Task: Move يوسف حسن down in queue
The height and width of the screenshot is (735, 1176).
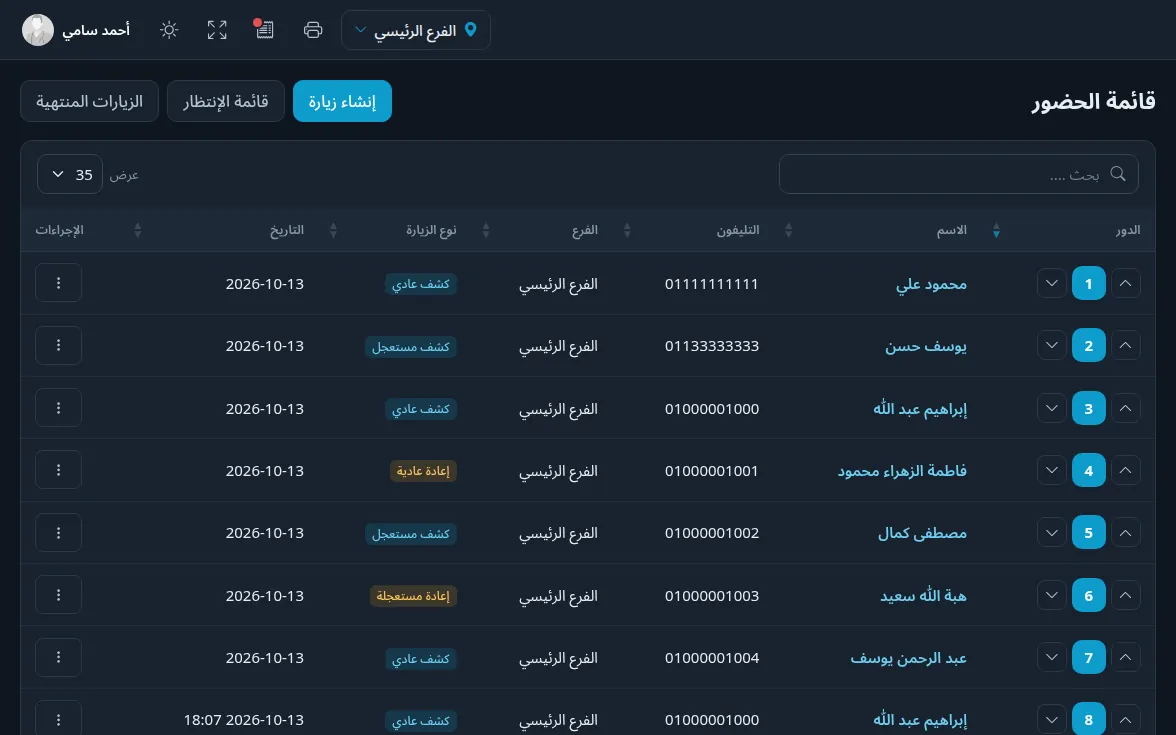Action: tap(1052, 346)
